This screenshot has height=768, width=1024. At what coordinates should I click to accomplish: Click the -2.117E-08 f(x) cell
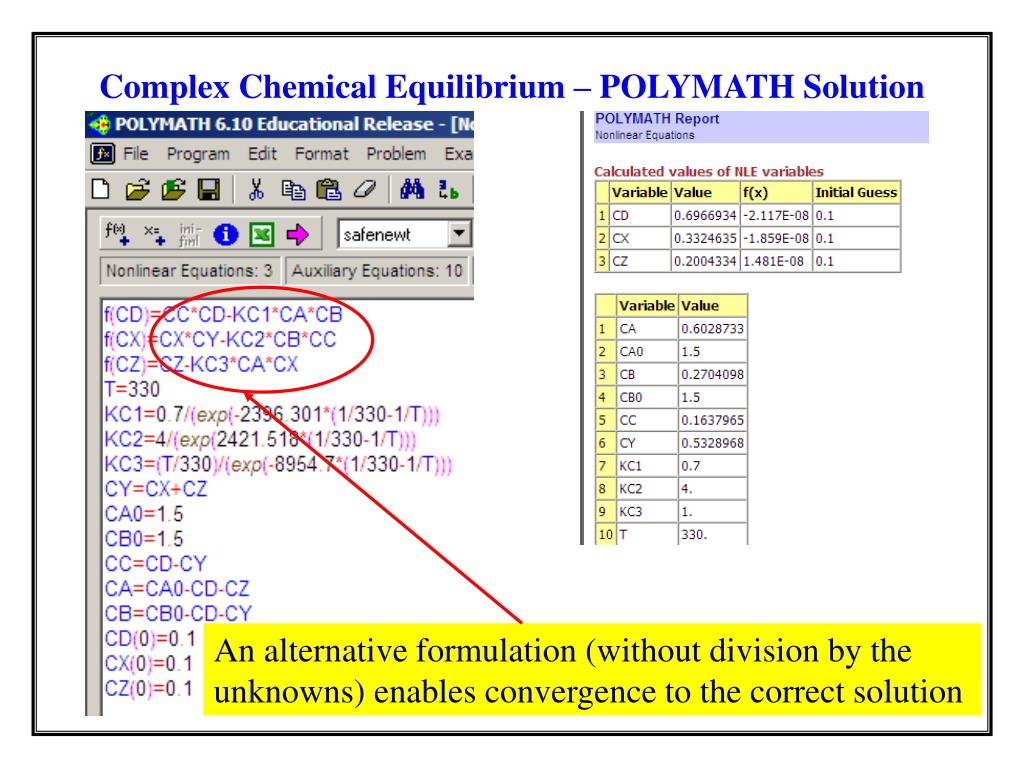775,216
